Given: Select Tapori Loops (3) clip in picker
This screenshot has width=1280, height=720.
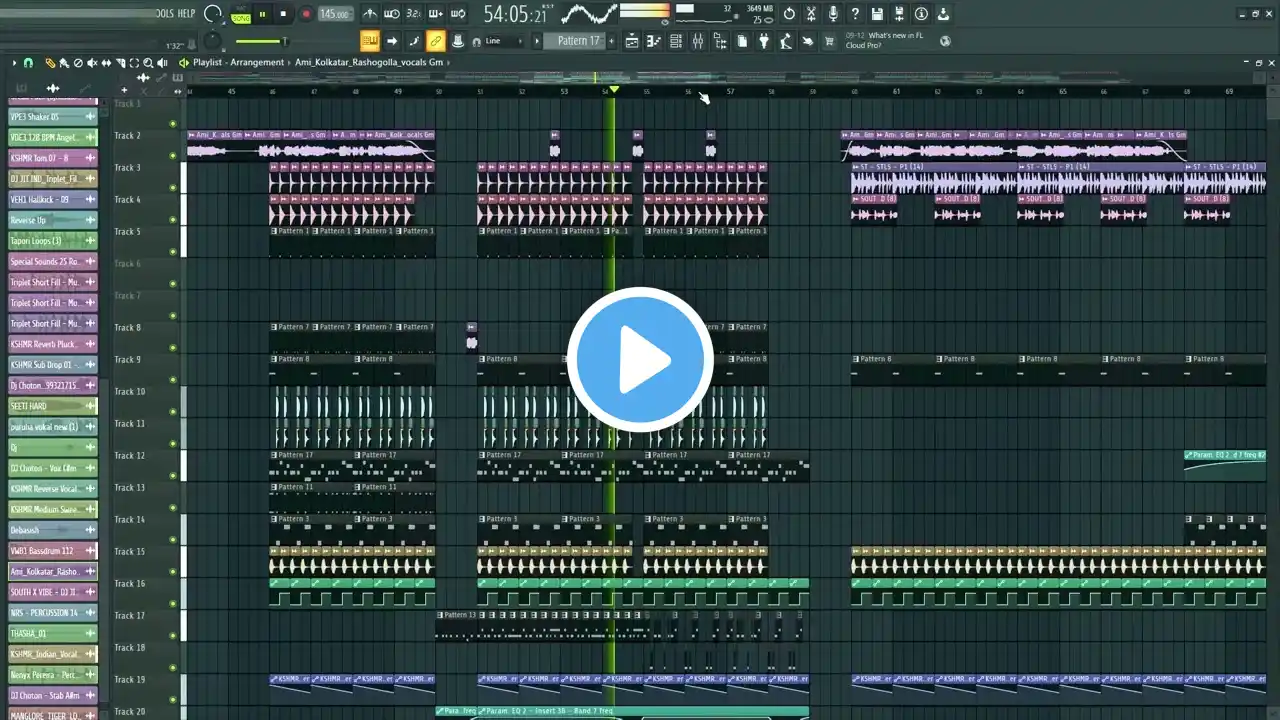Looking at the screenshot, I should pos(53,241).
